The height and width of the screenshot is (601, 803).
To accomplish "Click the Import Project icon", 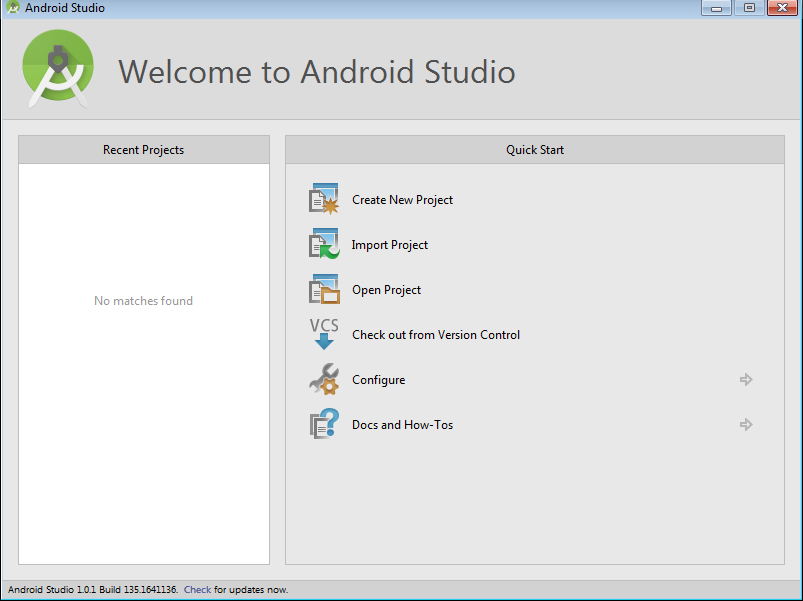I will pyautogui.click(x=324, y=244).
